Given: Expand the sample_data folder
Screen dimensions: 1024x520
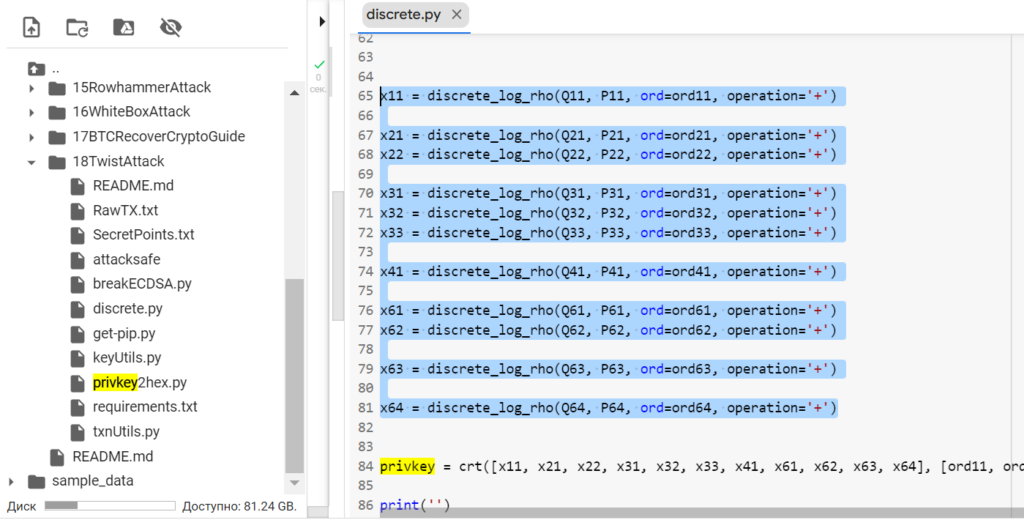Looking at the screenshot, I should [x=11, y=482].
